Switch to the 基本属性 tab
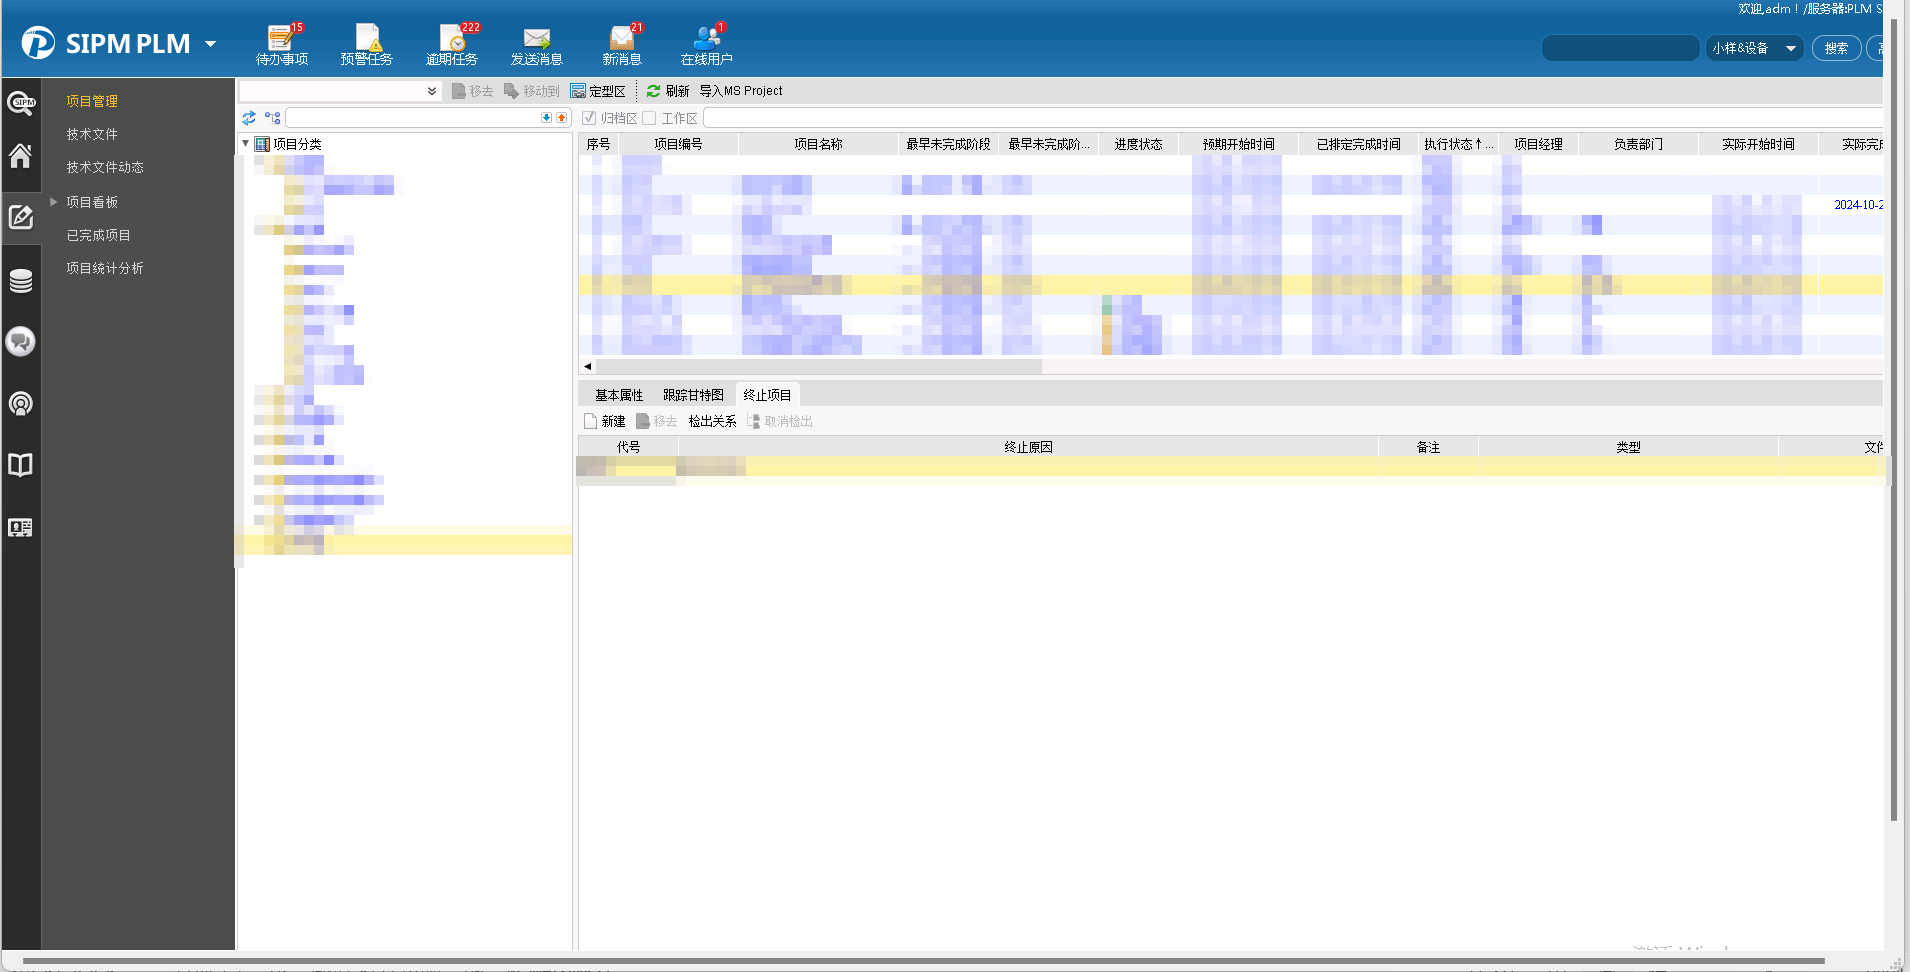This screenshot has width=1910, height=972. point(619,395)
